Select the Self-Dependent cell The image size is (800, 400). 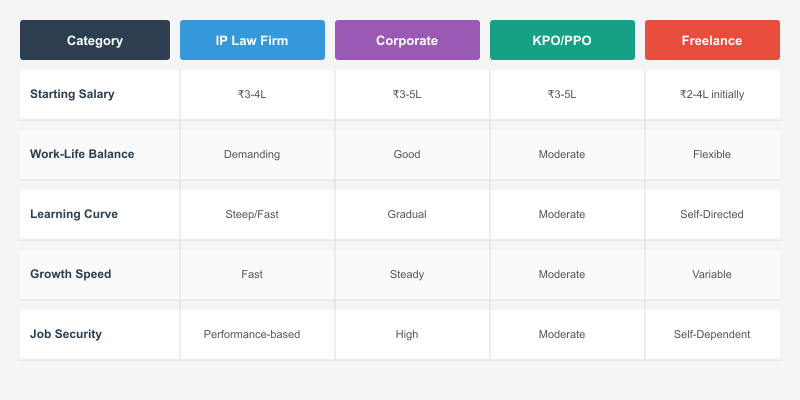pos(712,335)
